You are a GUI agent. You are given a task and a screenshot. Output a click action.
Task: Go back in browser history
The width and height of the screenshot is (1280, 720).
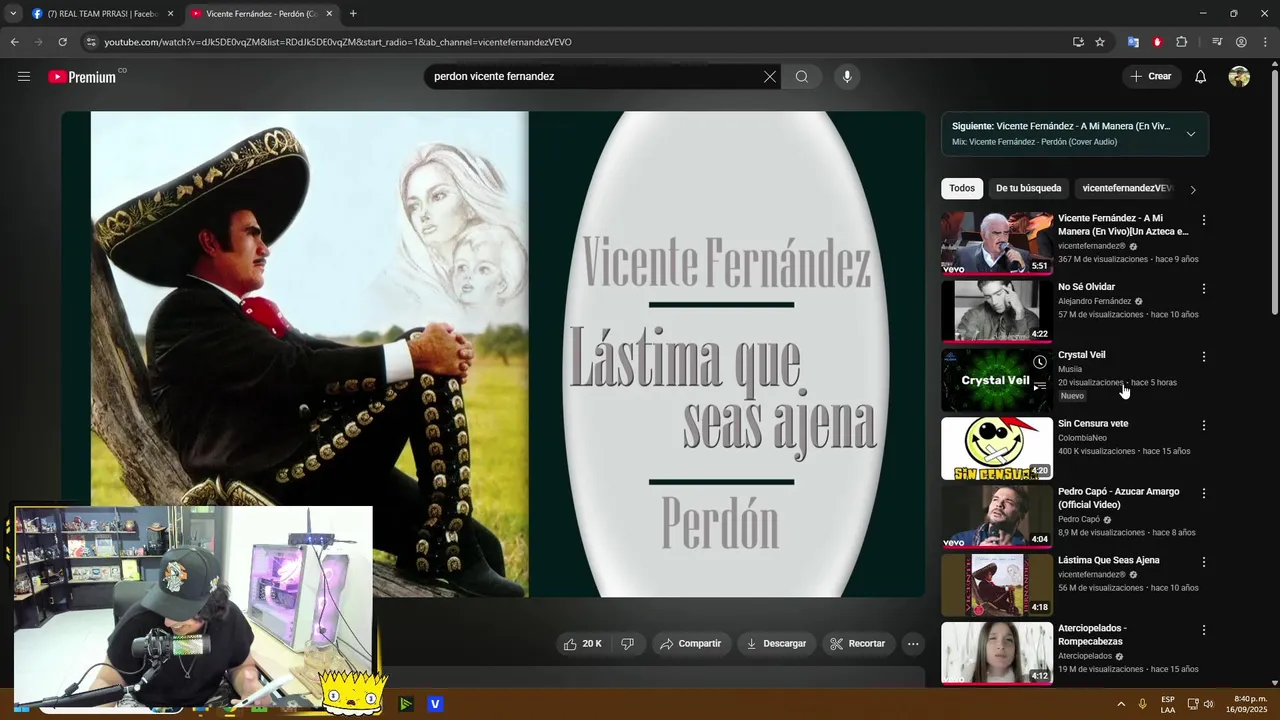(x=14, y=42)
